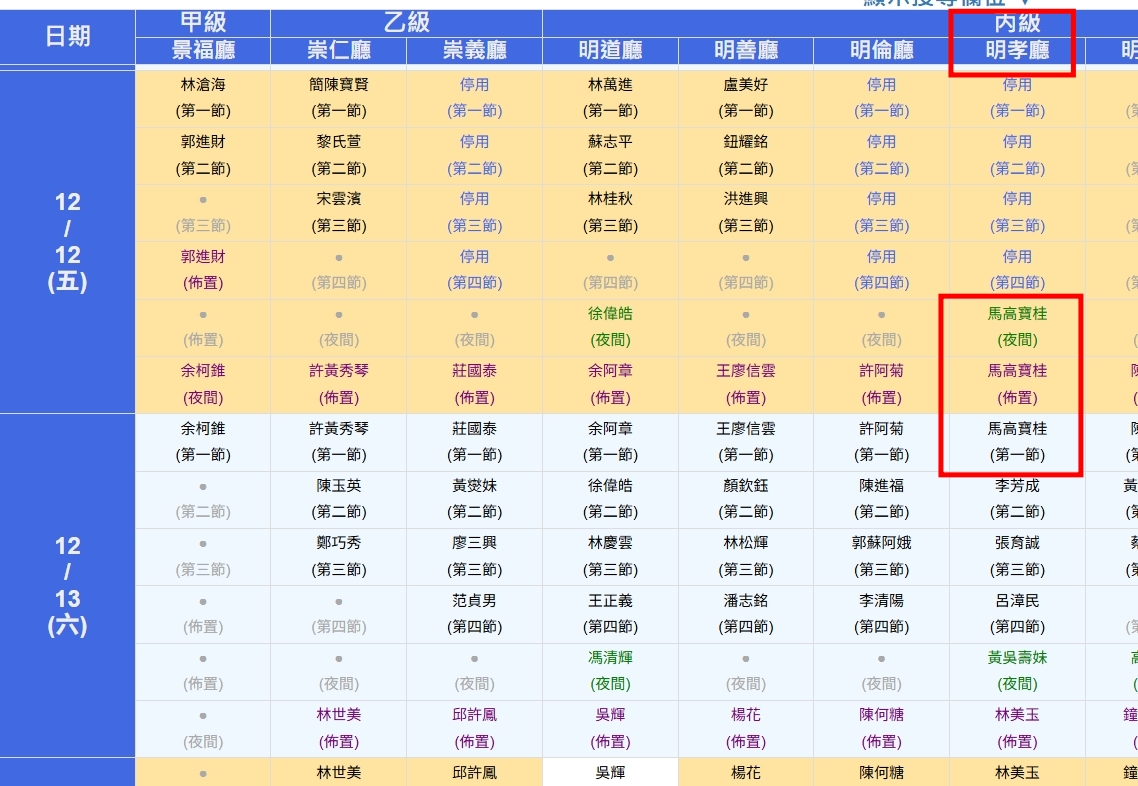Select the 12/13 (六) date cell
1138x786 pixels.
click(x=67, y=585)
